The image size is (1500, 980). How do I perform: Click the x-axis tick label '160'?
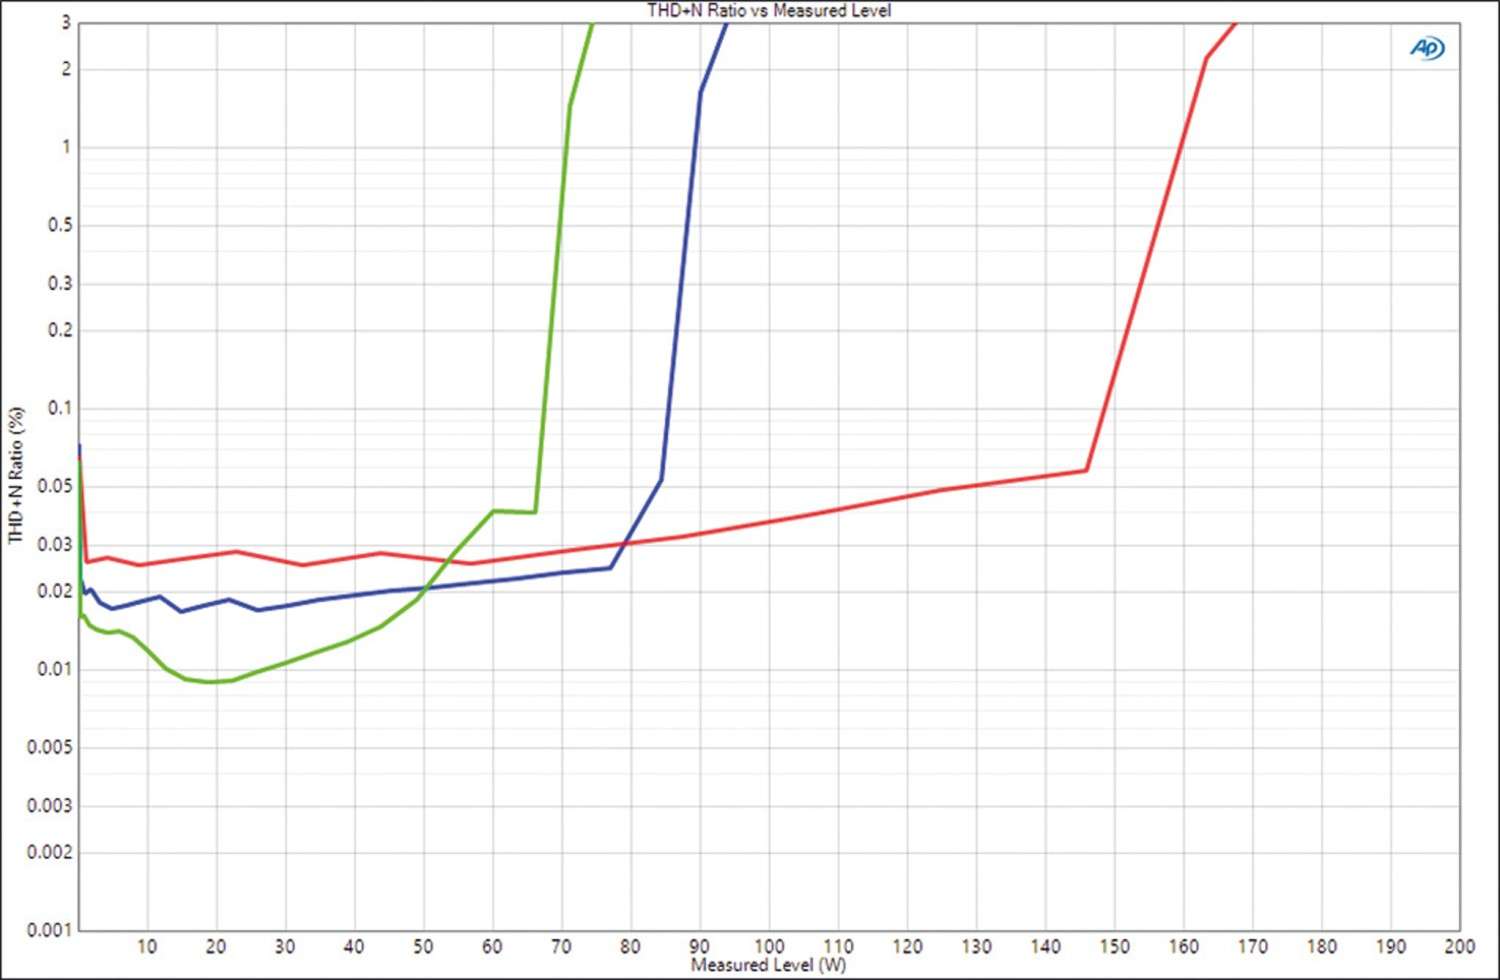(x=1183, y=946)
